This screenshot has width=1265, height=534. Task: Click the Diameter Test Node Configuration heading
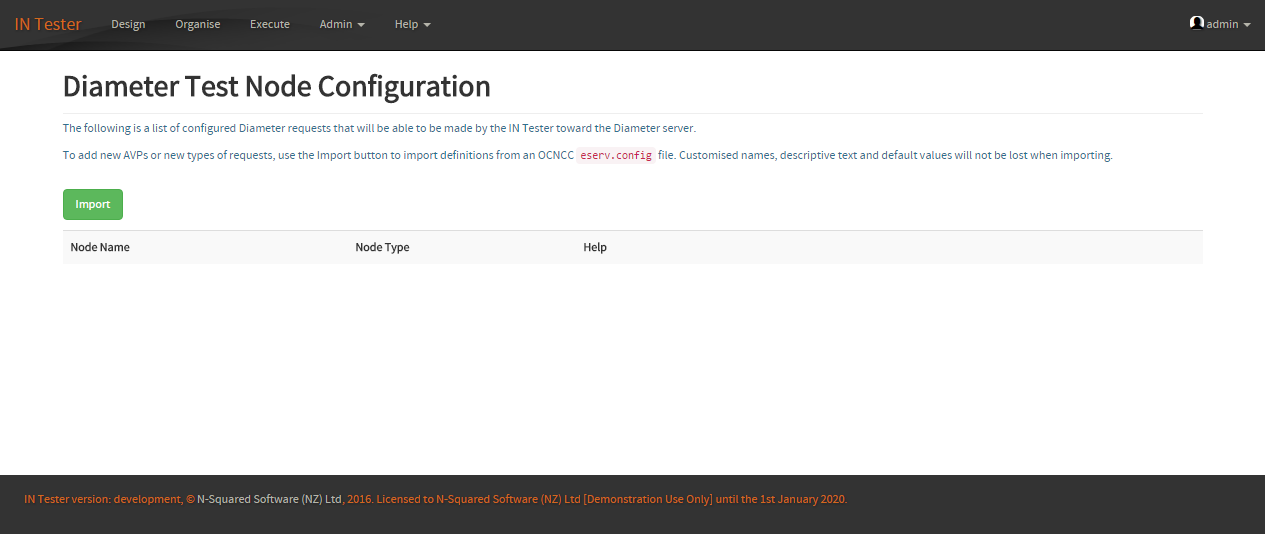pyautogui.click(x=277, y=87)
